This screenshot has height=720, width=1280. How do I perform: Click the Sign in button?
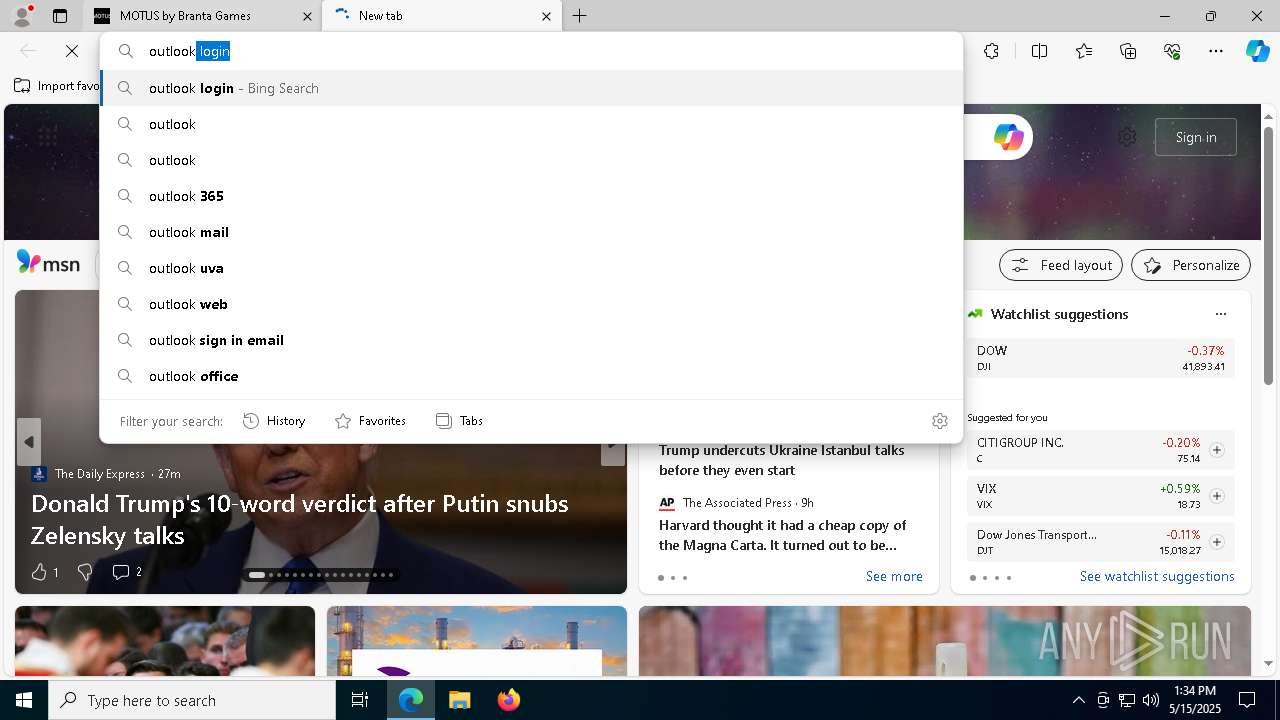click(1196, 137)
